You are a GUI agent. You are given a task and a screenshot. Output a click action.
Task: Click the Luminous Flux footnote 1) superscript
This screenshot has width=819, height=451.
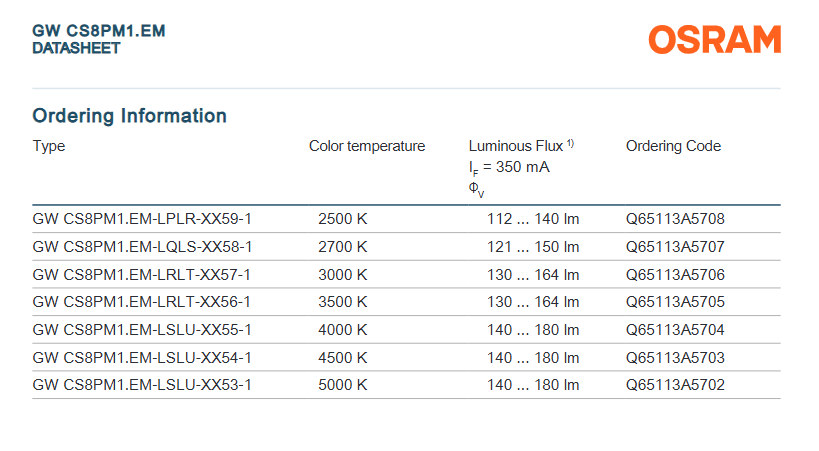pos(570,143)
